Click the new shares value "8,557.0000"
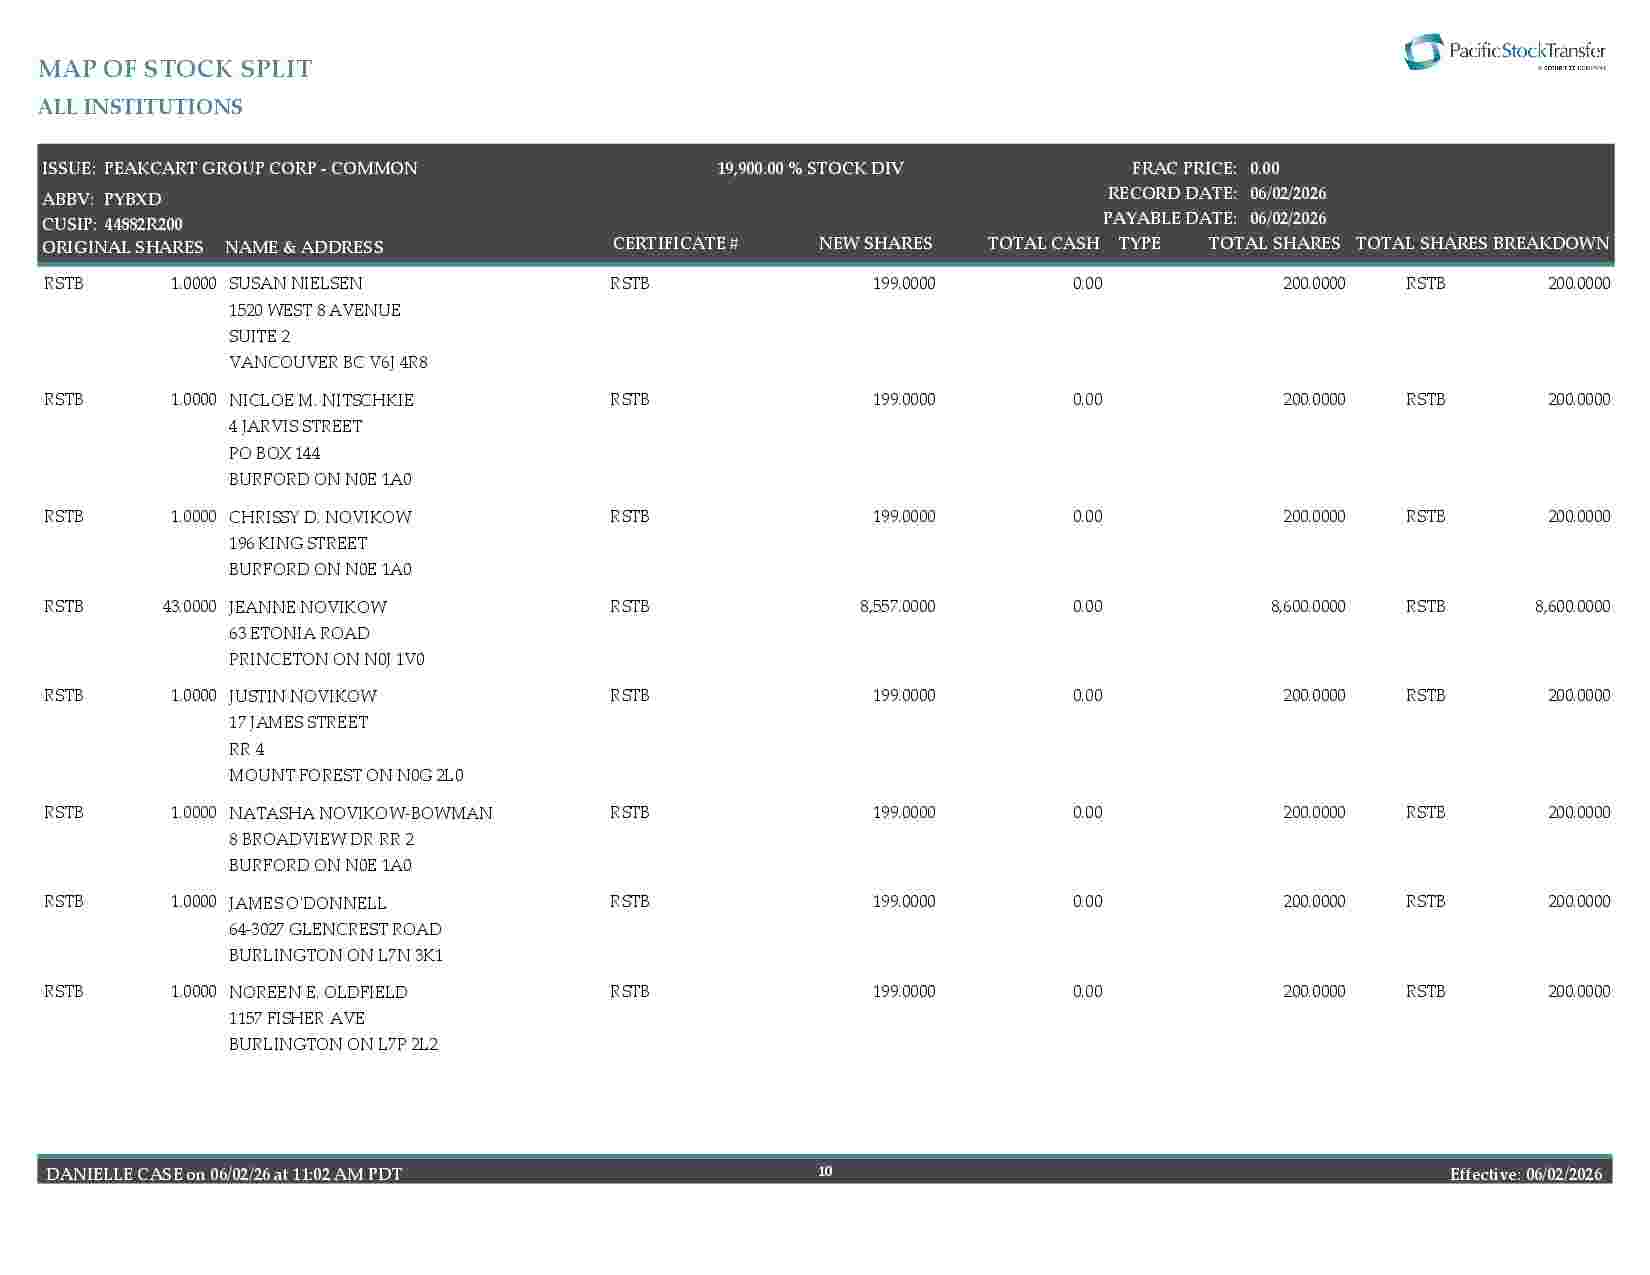 (x=898, y=606)
